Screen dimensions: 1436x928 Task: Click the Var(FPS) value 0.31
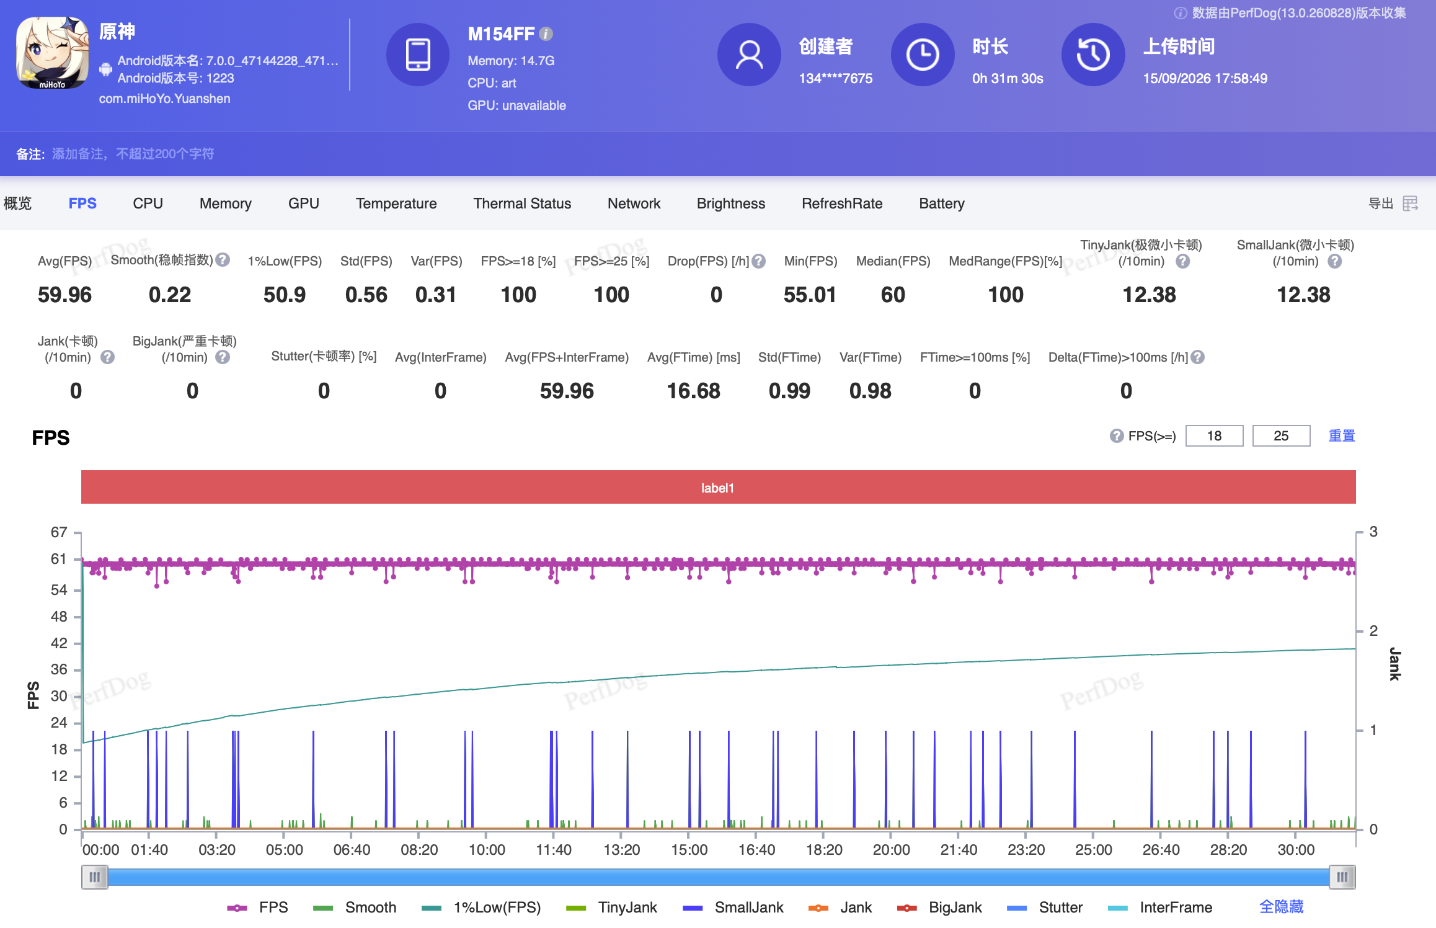436,295
